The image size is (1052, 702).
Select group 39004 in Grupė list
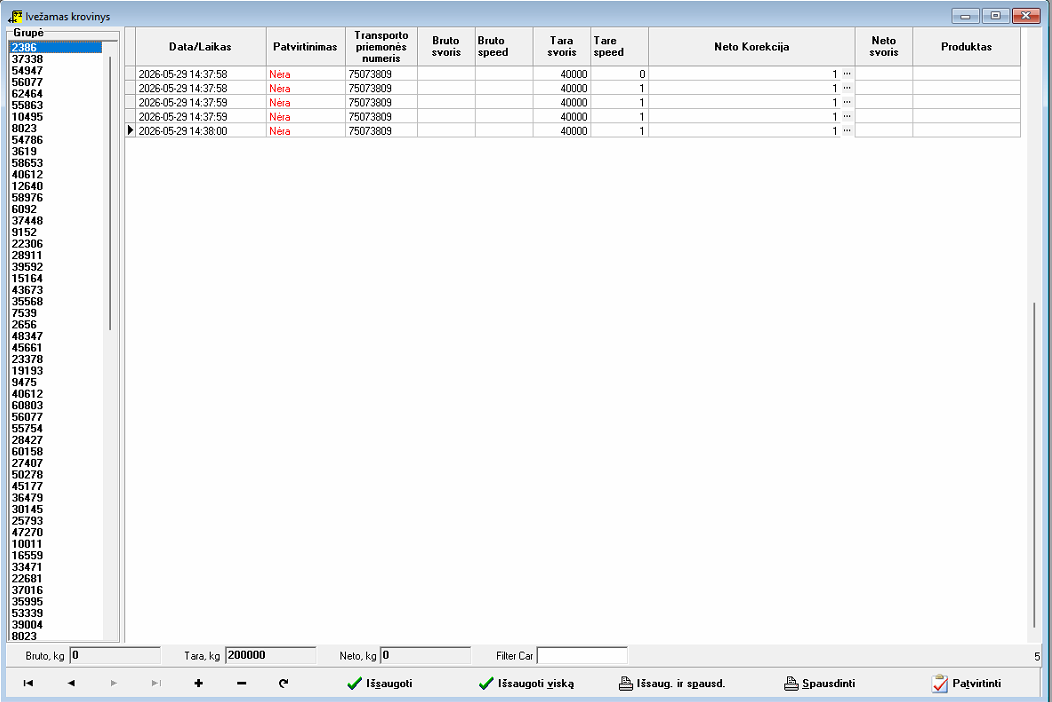pos(56,625)
